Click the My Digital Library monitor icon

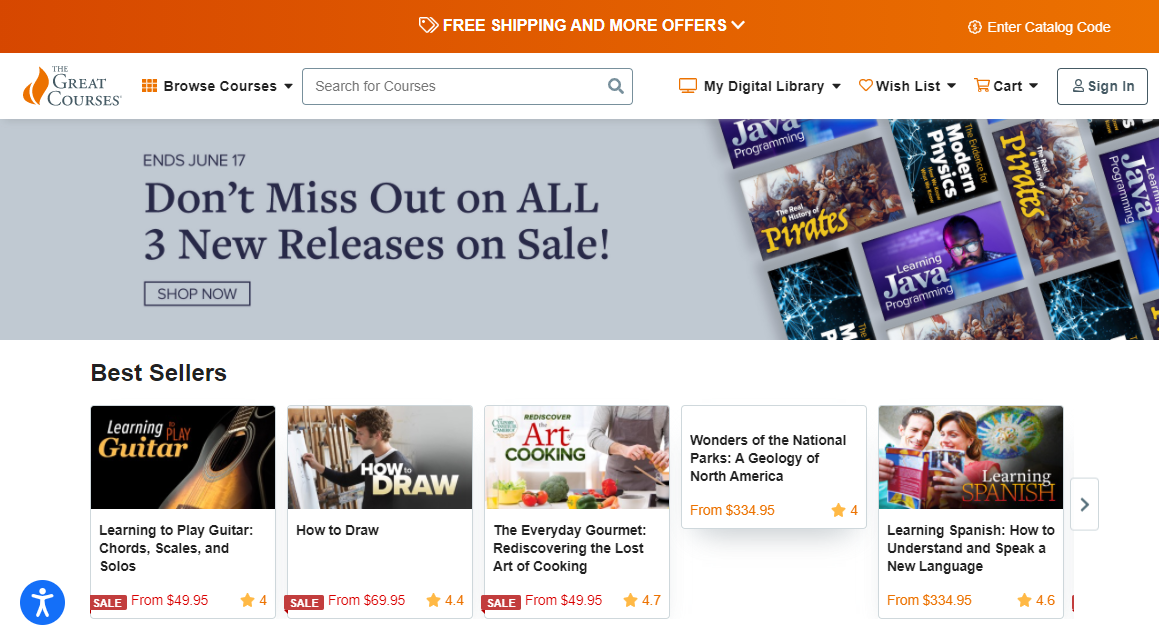[x=687, y=86]
